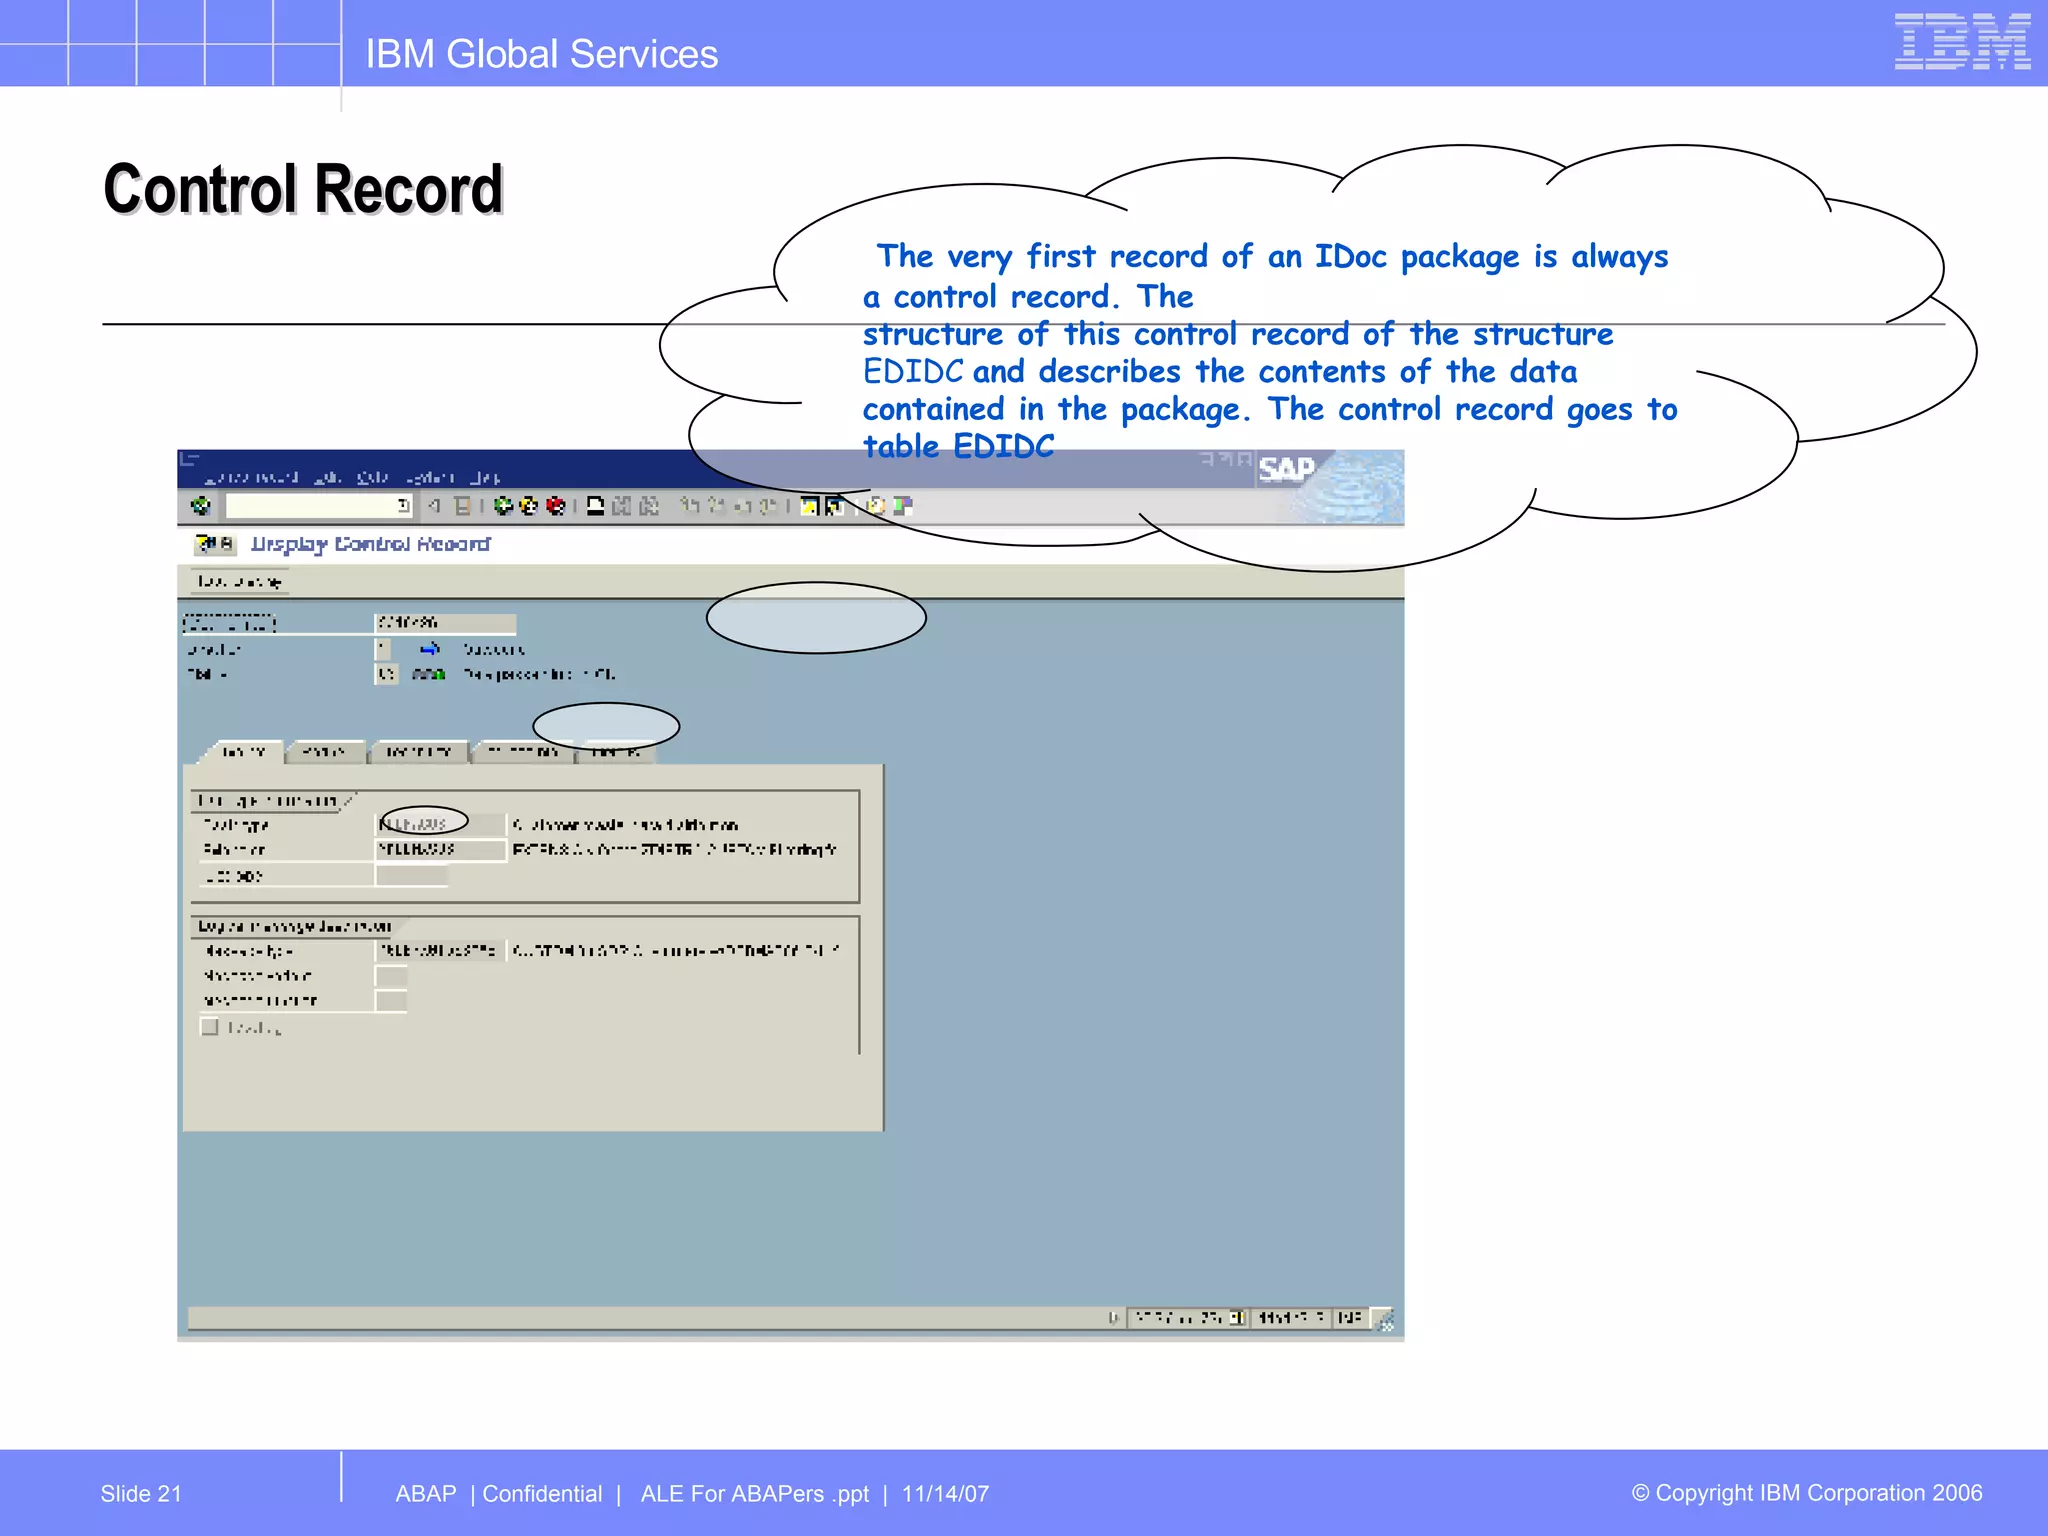Click the Message variant field

click(x=391, y=976)
